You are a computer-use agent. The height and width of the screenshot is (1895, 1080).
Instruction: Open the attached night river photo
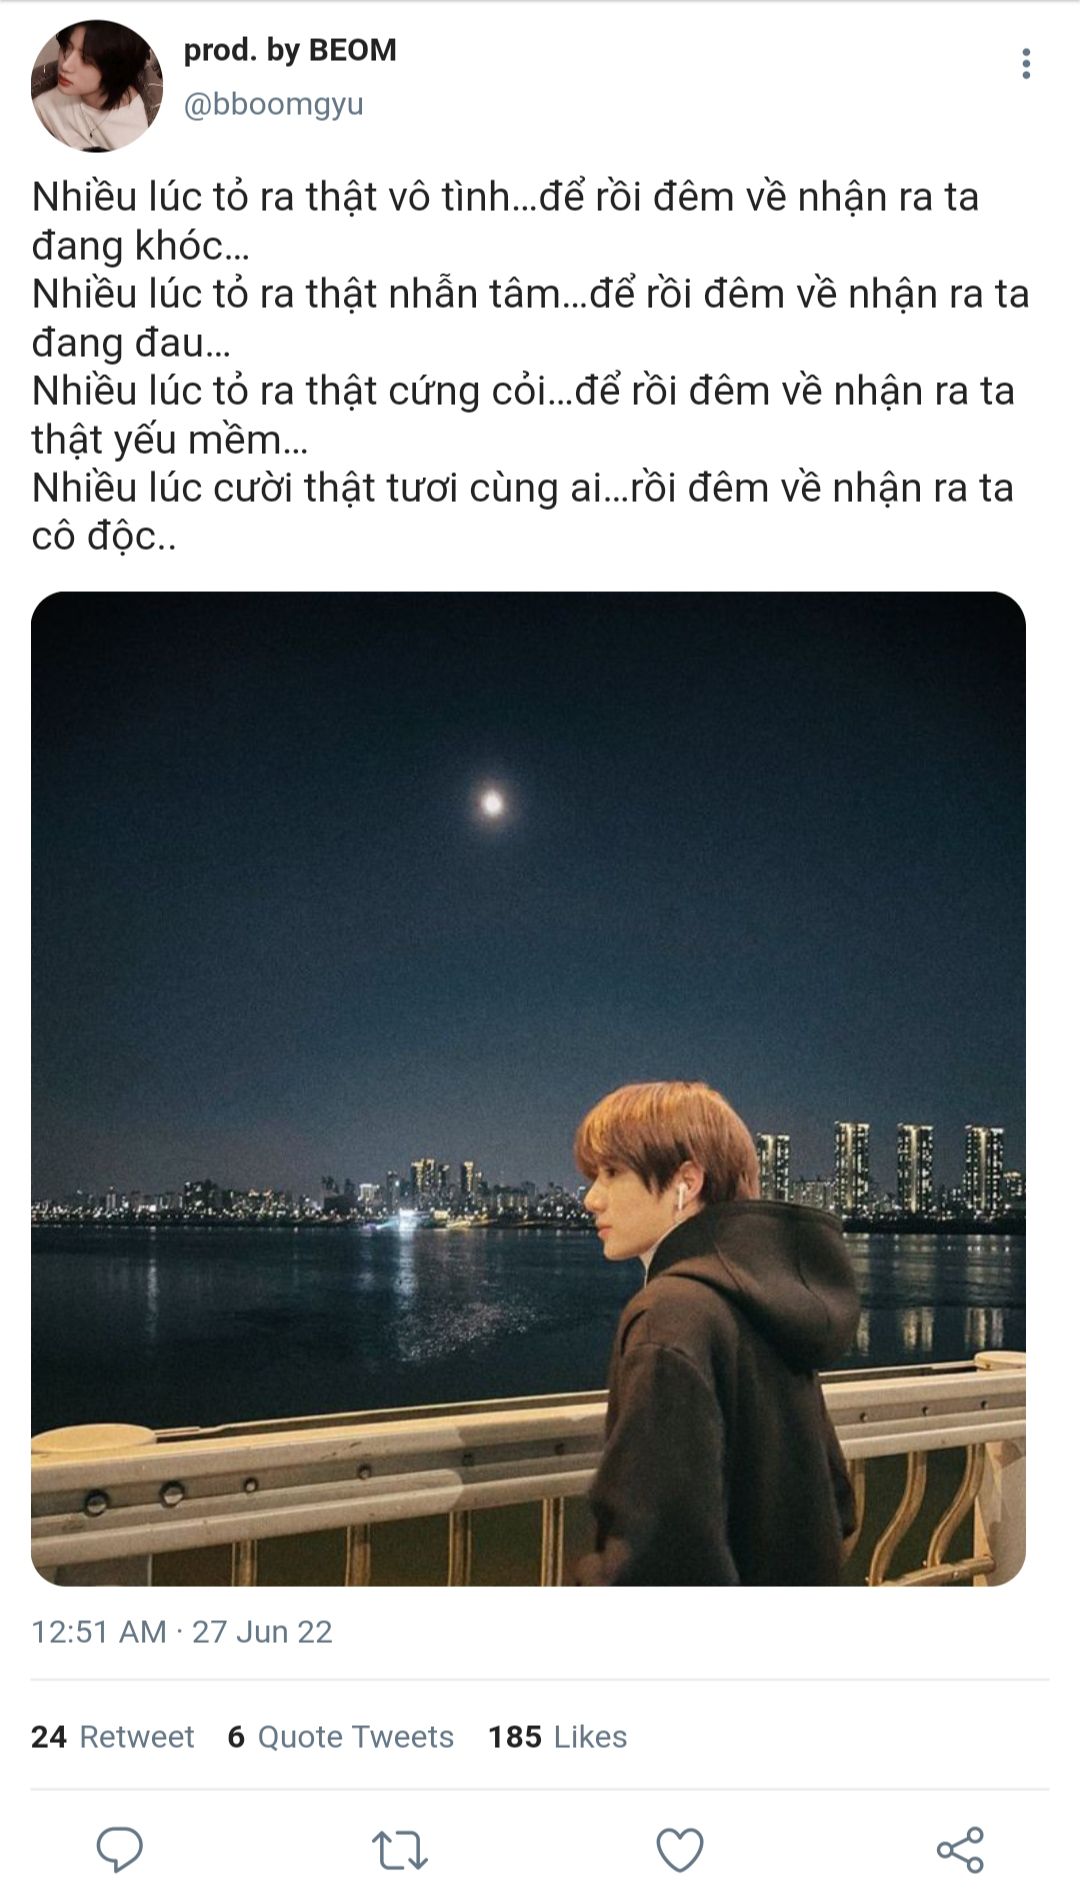(528, 1088)
